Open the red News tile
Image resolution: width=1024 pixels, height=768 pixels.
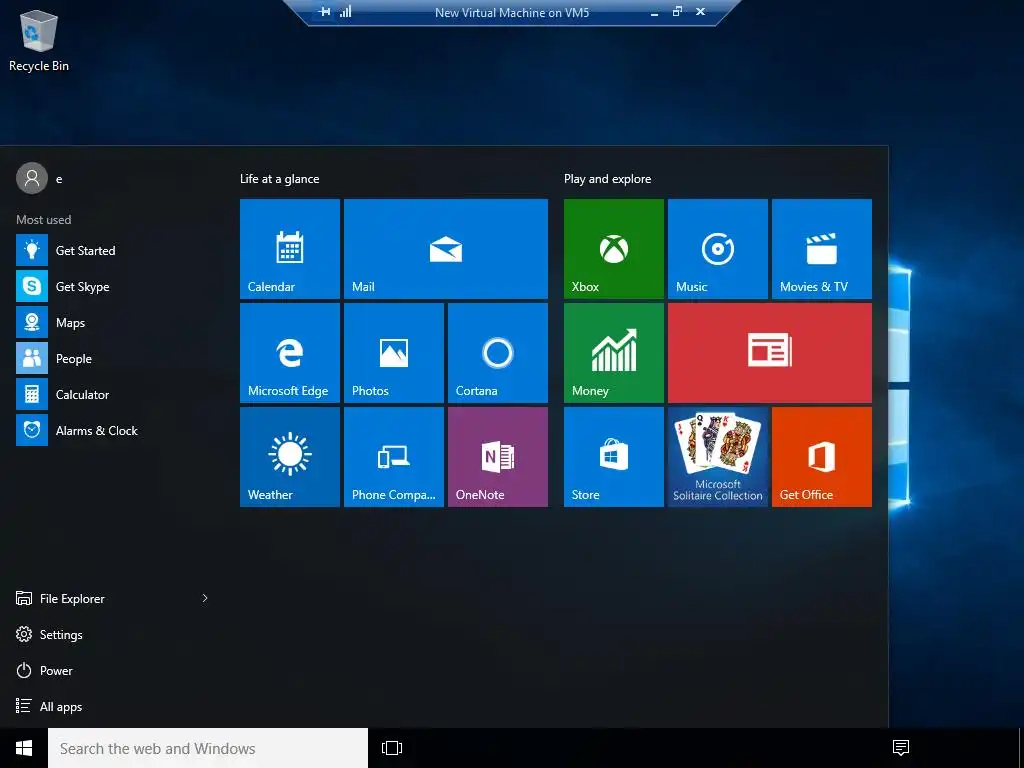(x=770, y=353)
